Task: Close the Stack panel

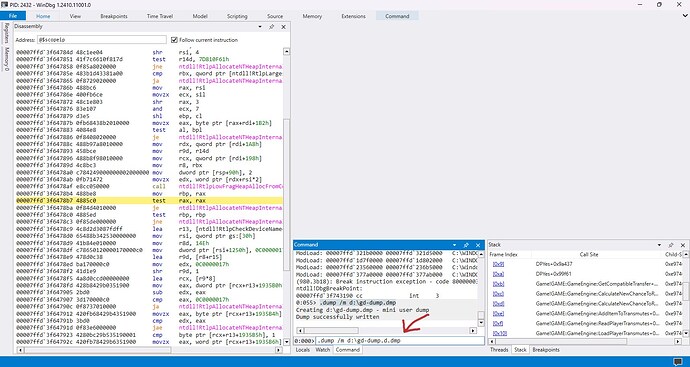Action: point(683,245)
